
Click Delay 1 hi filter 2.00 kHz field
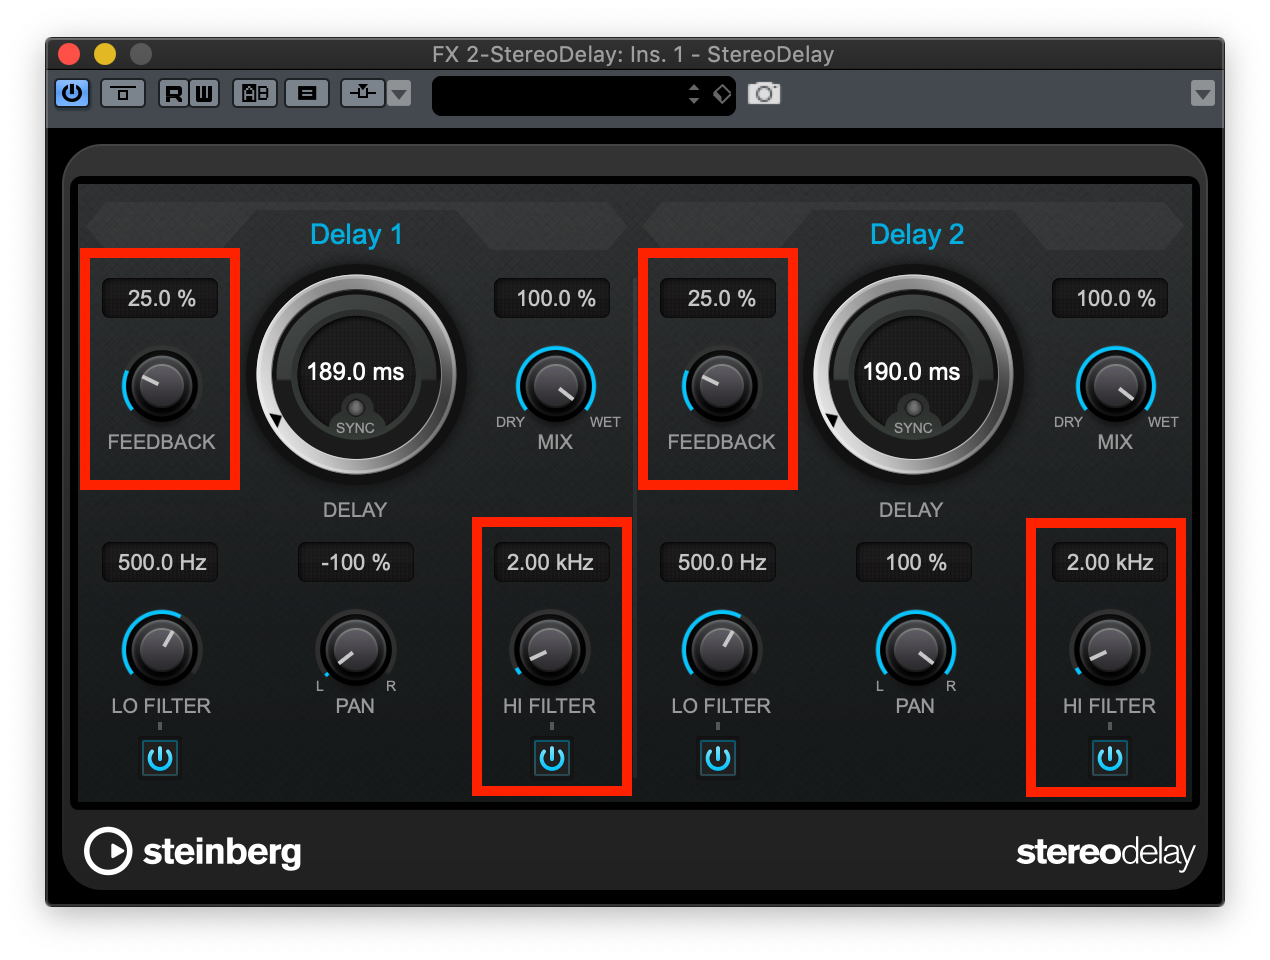tap(550, 562)
